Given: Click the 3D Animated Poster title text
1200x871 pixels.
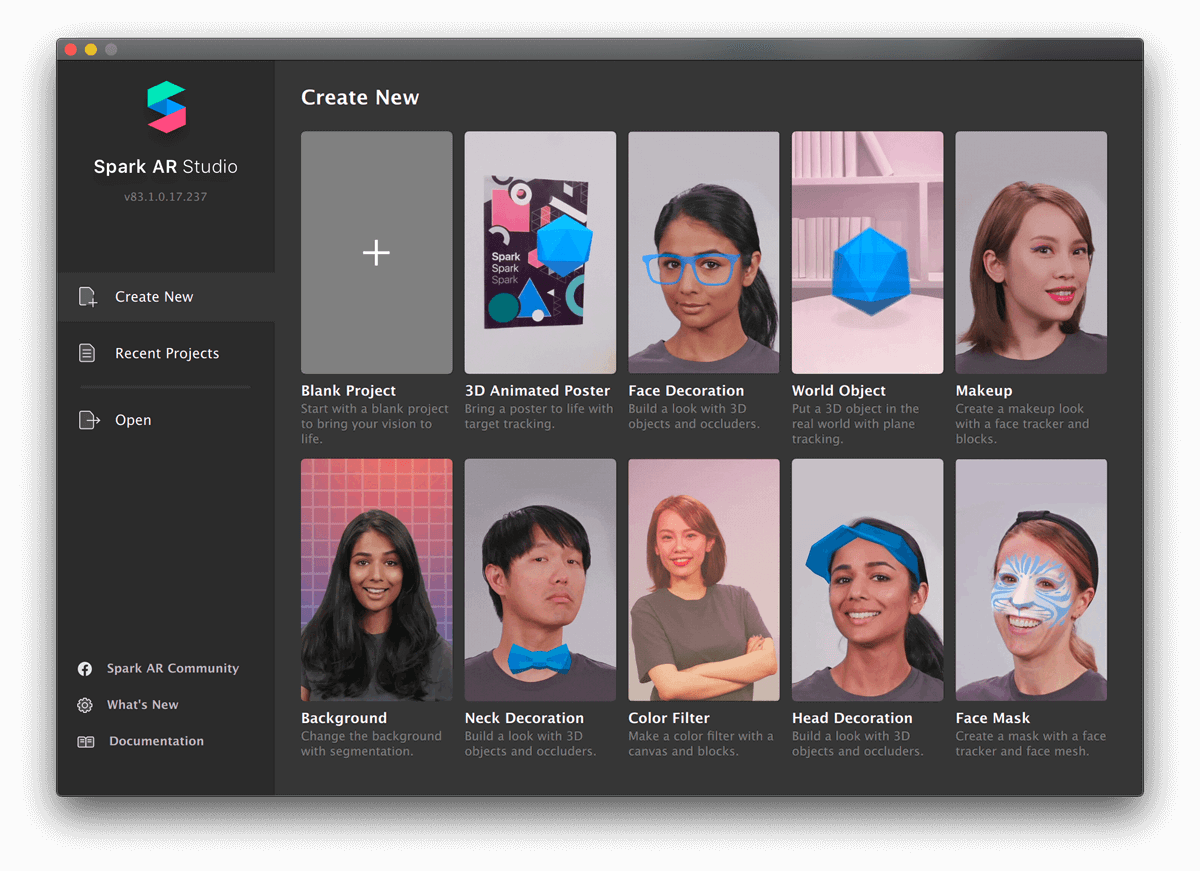Looking at the screenshot, I should (x=537, y=391).
